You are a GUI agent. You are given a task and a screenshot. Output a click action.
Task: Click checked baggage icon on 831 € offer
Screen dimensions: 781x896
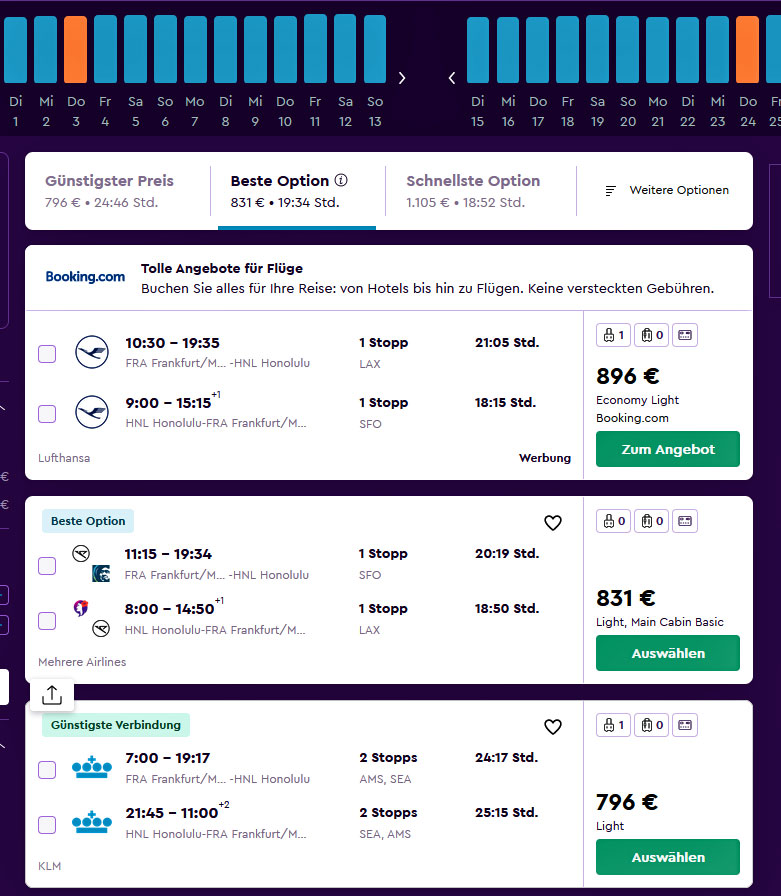point(651,521)
